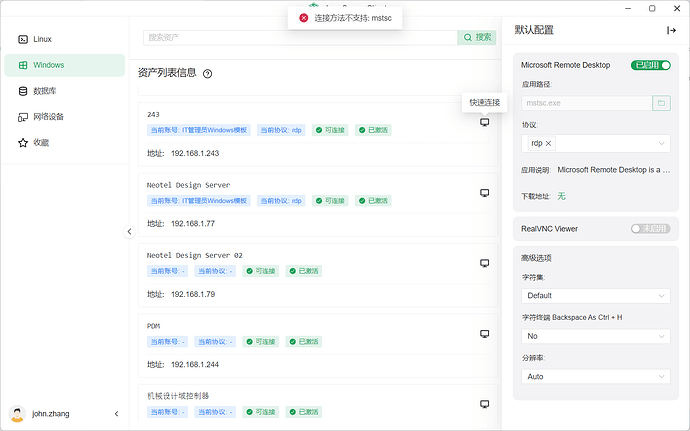690x431 pixels.
Task: Click the 搜索资产 search input field
Action: pos(300,37)
